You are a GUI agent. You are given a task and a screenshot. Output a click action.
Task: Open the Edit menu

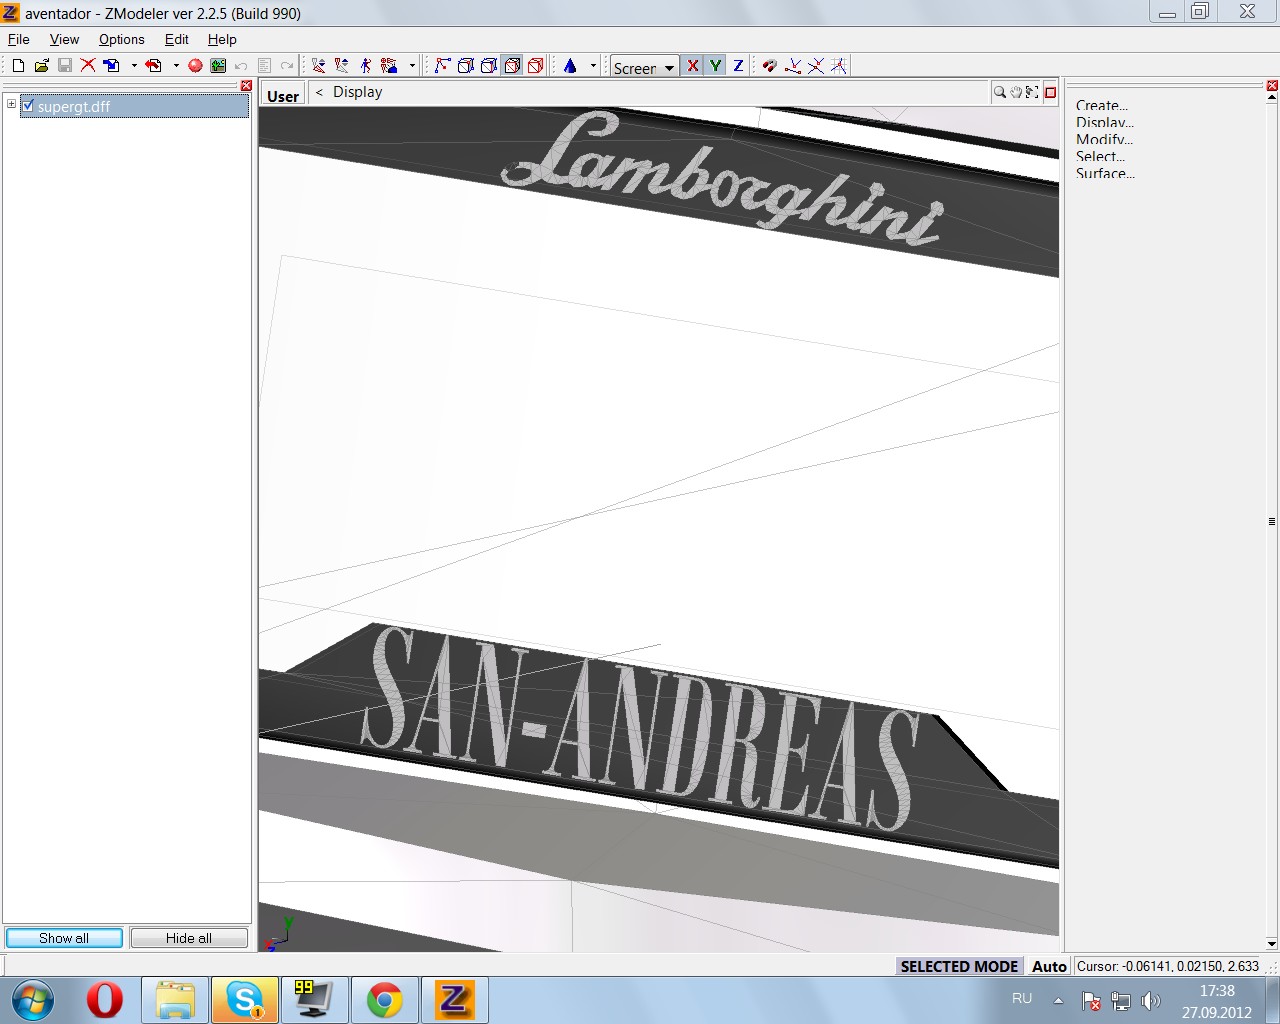pyautogui.click(x=176, y=39)
